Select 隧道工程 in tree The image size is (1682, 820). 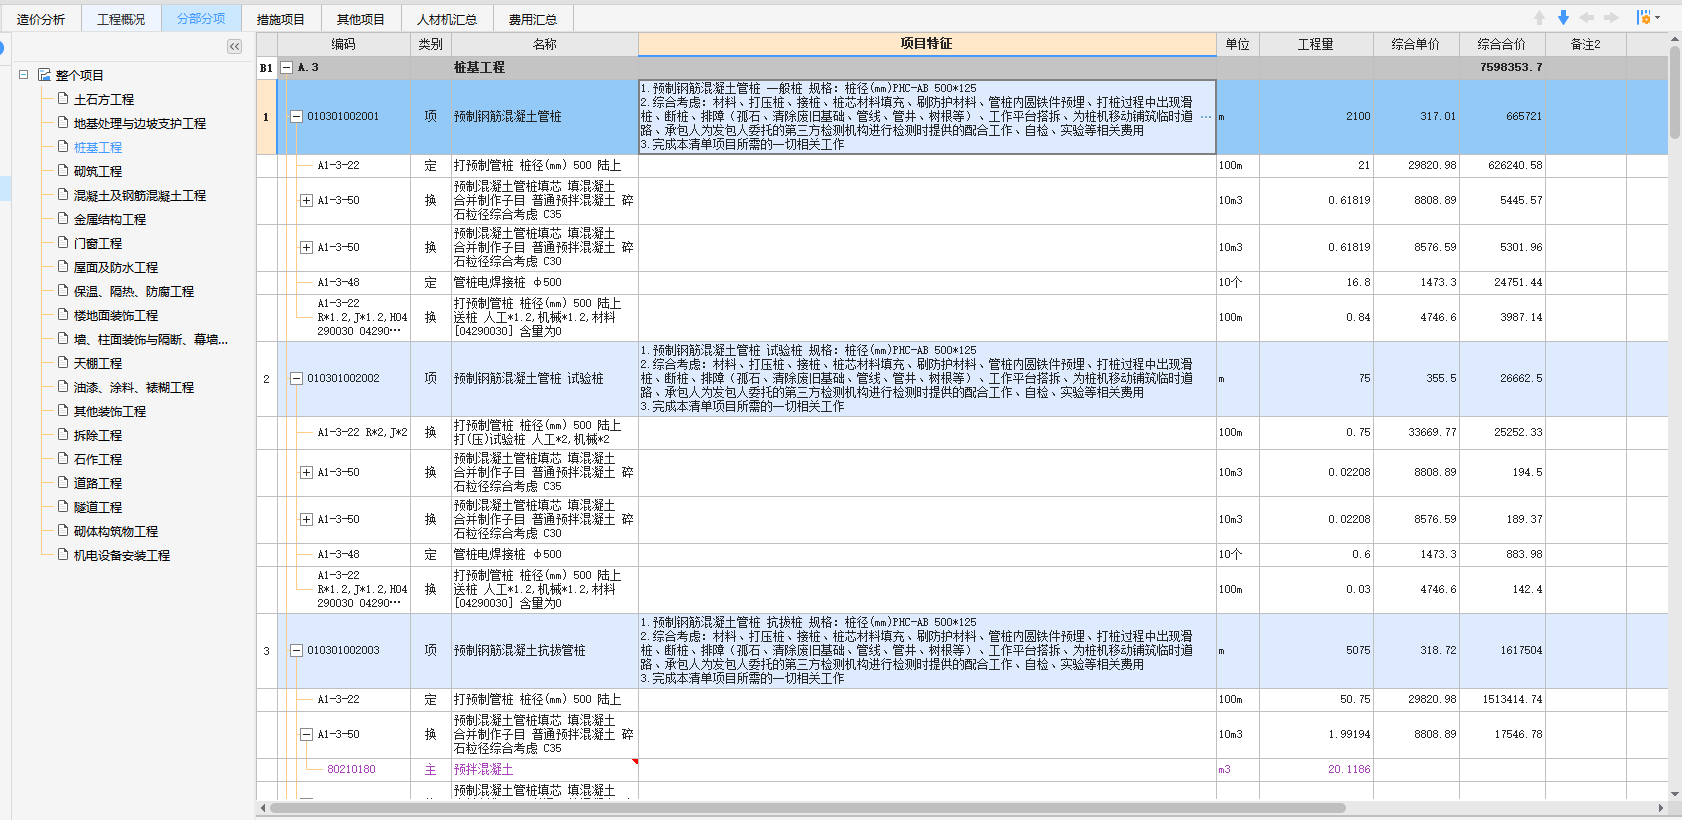coord(98,508)
